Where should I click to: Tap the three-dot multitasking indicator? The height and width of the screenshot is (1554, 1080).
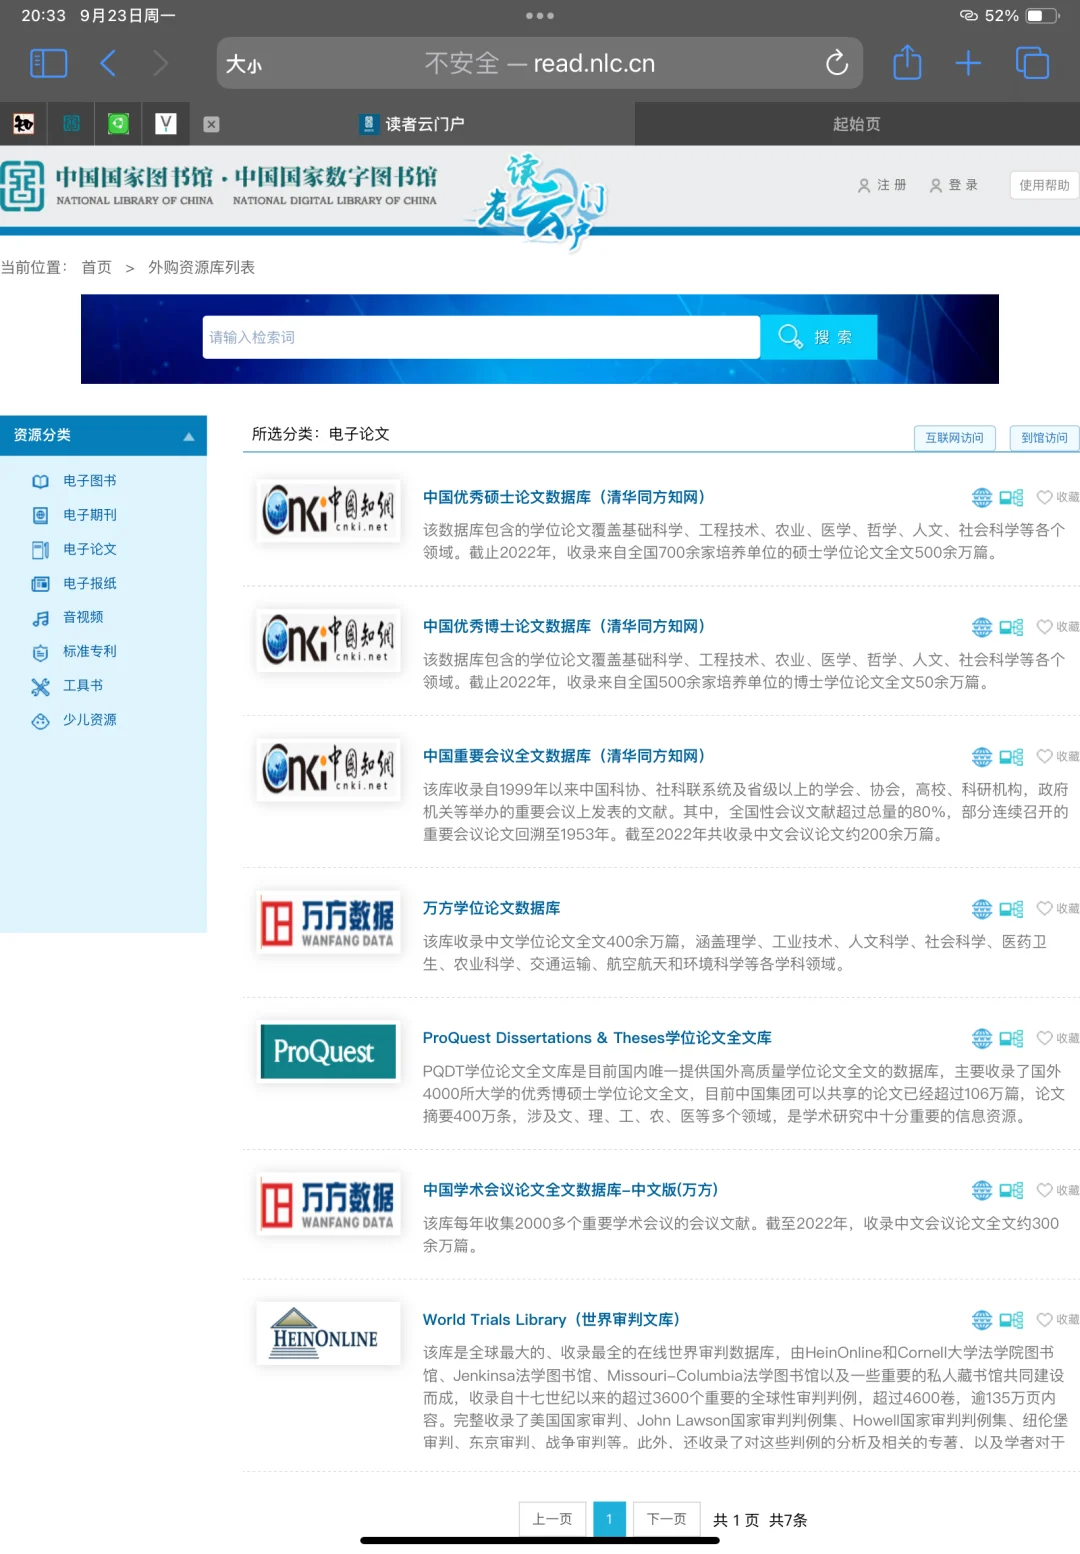tap(540, 16)
